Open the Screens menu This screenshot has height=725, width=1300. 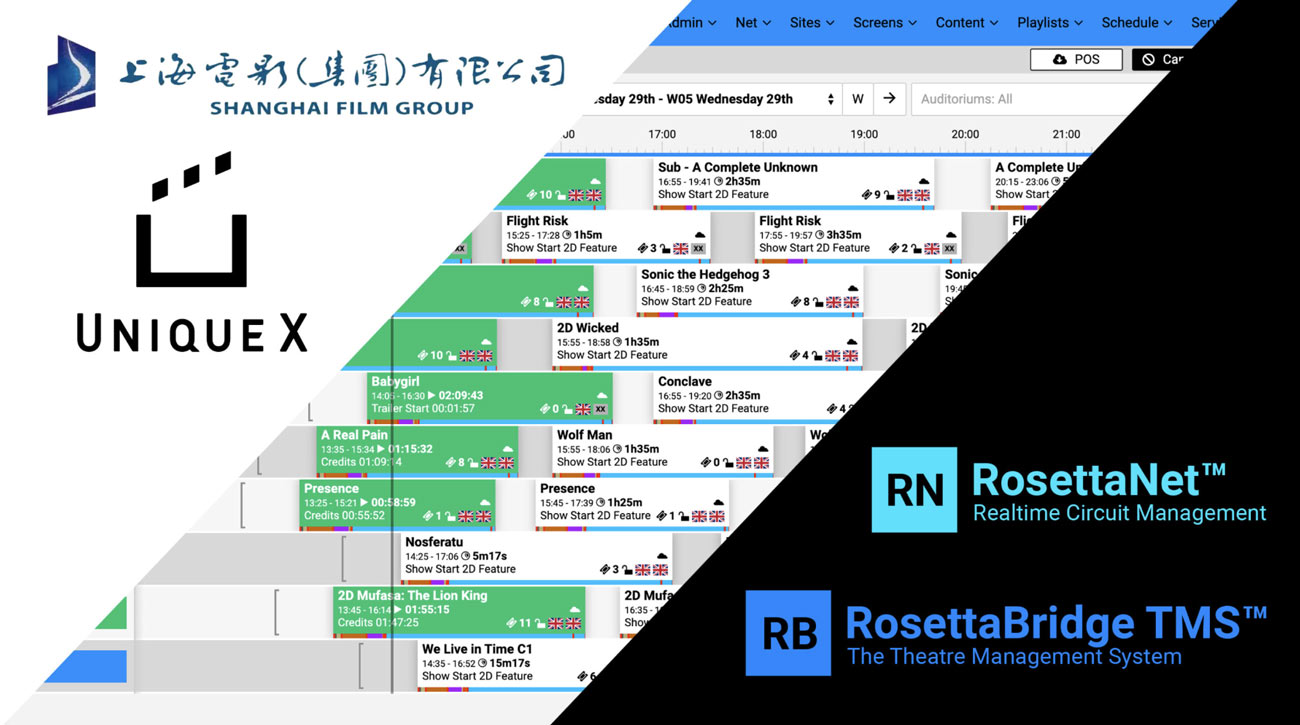885,22
